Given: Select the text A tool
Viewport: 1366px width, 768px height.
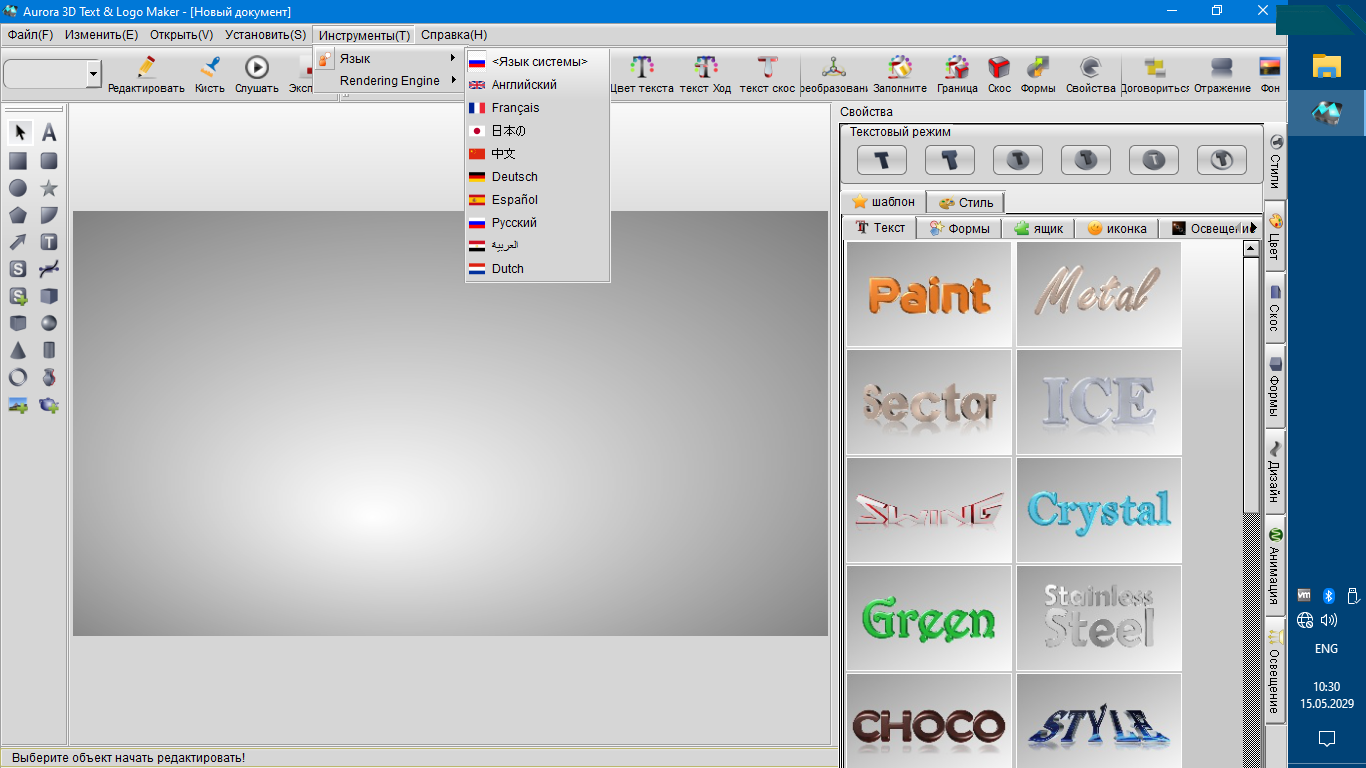Looking at the screenshot, I should click(x=49, y=133).
